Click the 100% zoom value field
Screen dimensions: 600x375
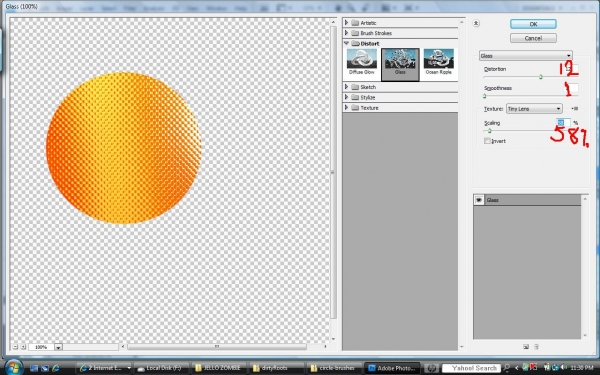41,347
